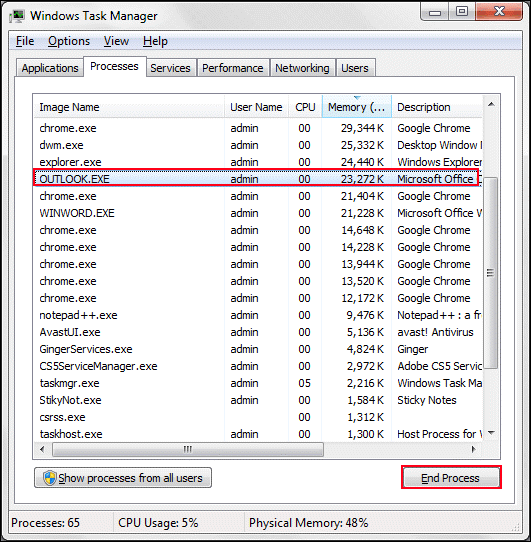The image size is (531, 542).
Task: Sort by the Memory column header
Action: click(357, 107)
